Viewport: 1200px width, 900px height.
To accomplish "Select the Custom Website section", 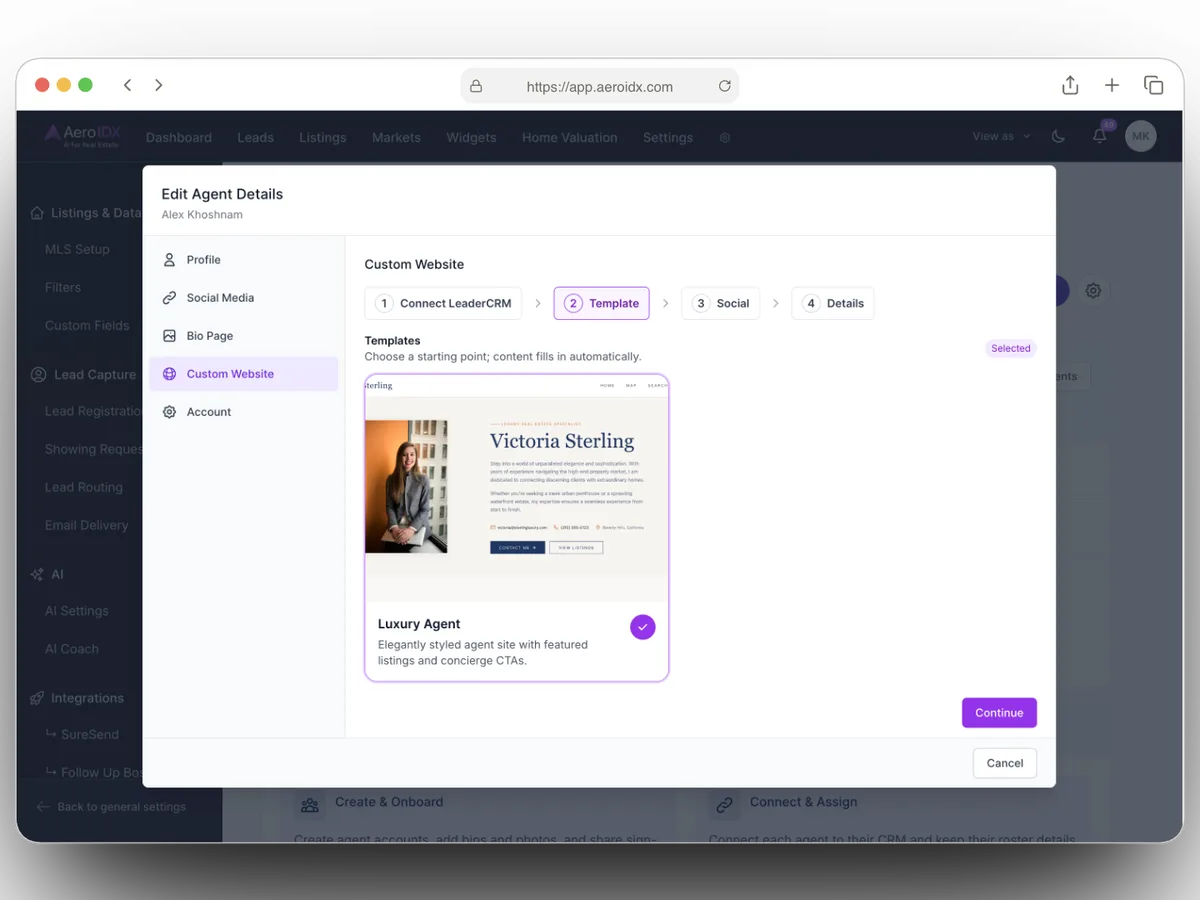I will (x=243, y=374).
